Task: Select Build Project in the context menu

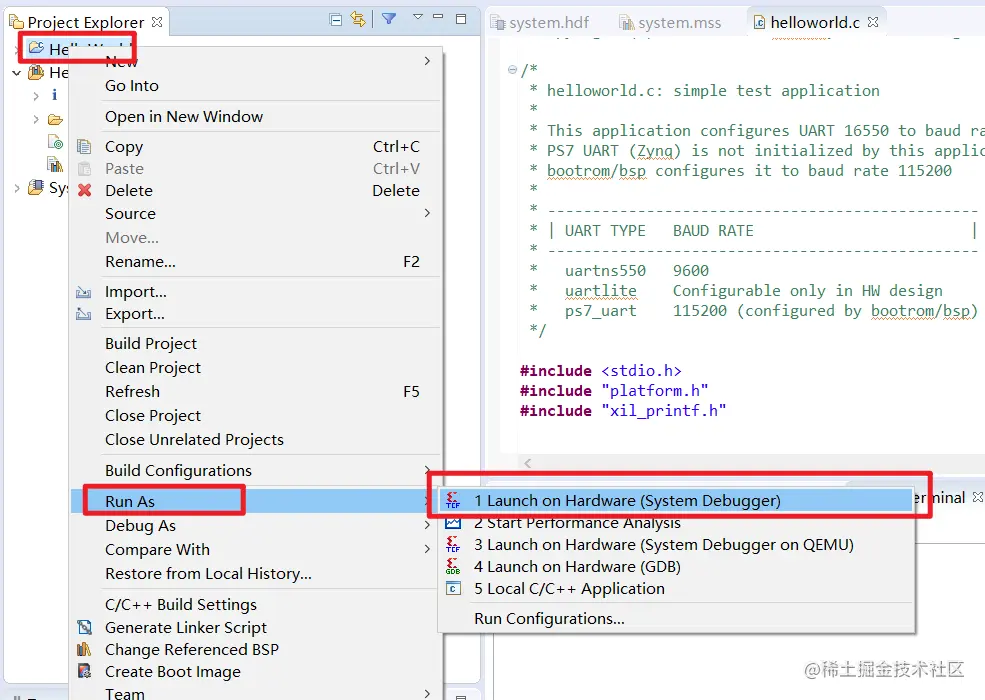Action: point(150,343)
